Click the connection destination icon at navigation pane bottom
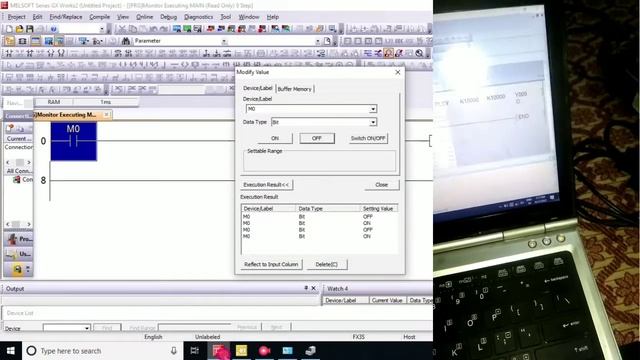 click(17, 269)
